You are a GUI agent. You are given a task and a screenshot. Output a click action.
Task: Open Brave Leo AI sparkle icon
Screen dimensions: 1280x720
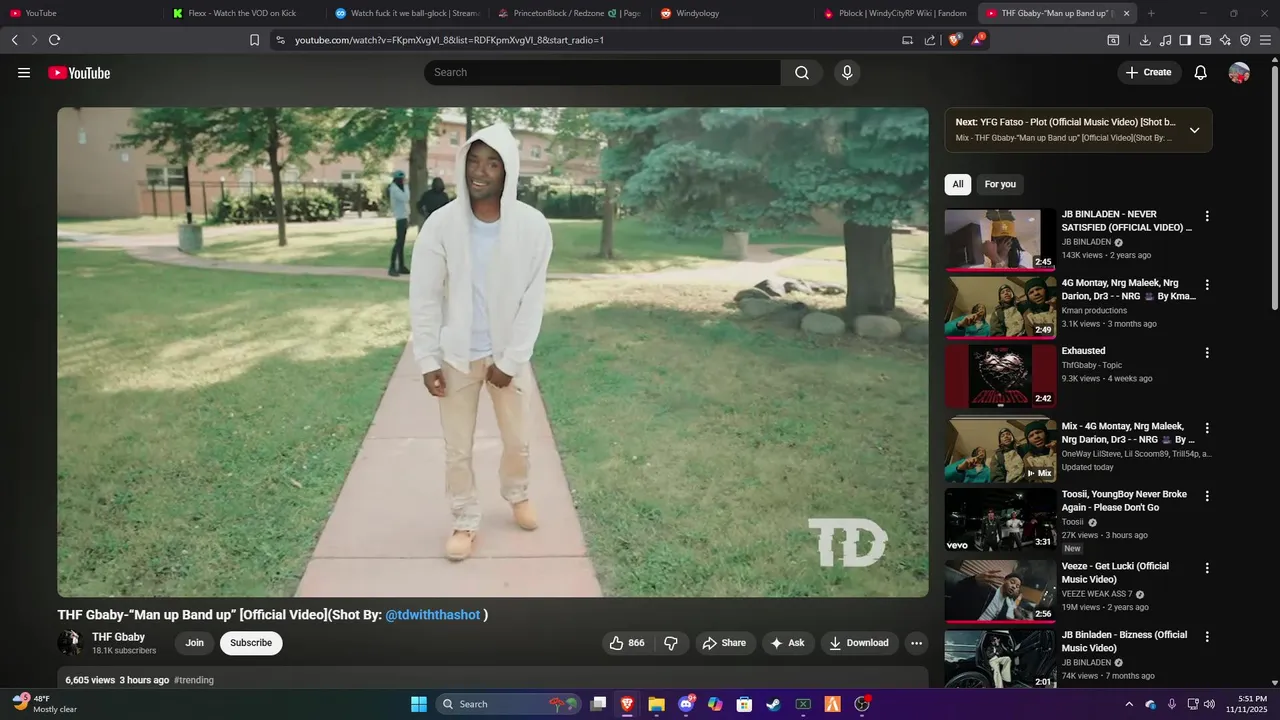(1225, 40)
